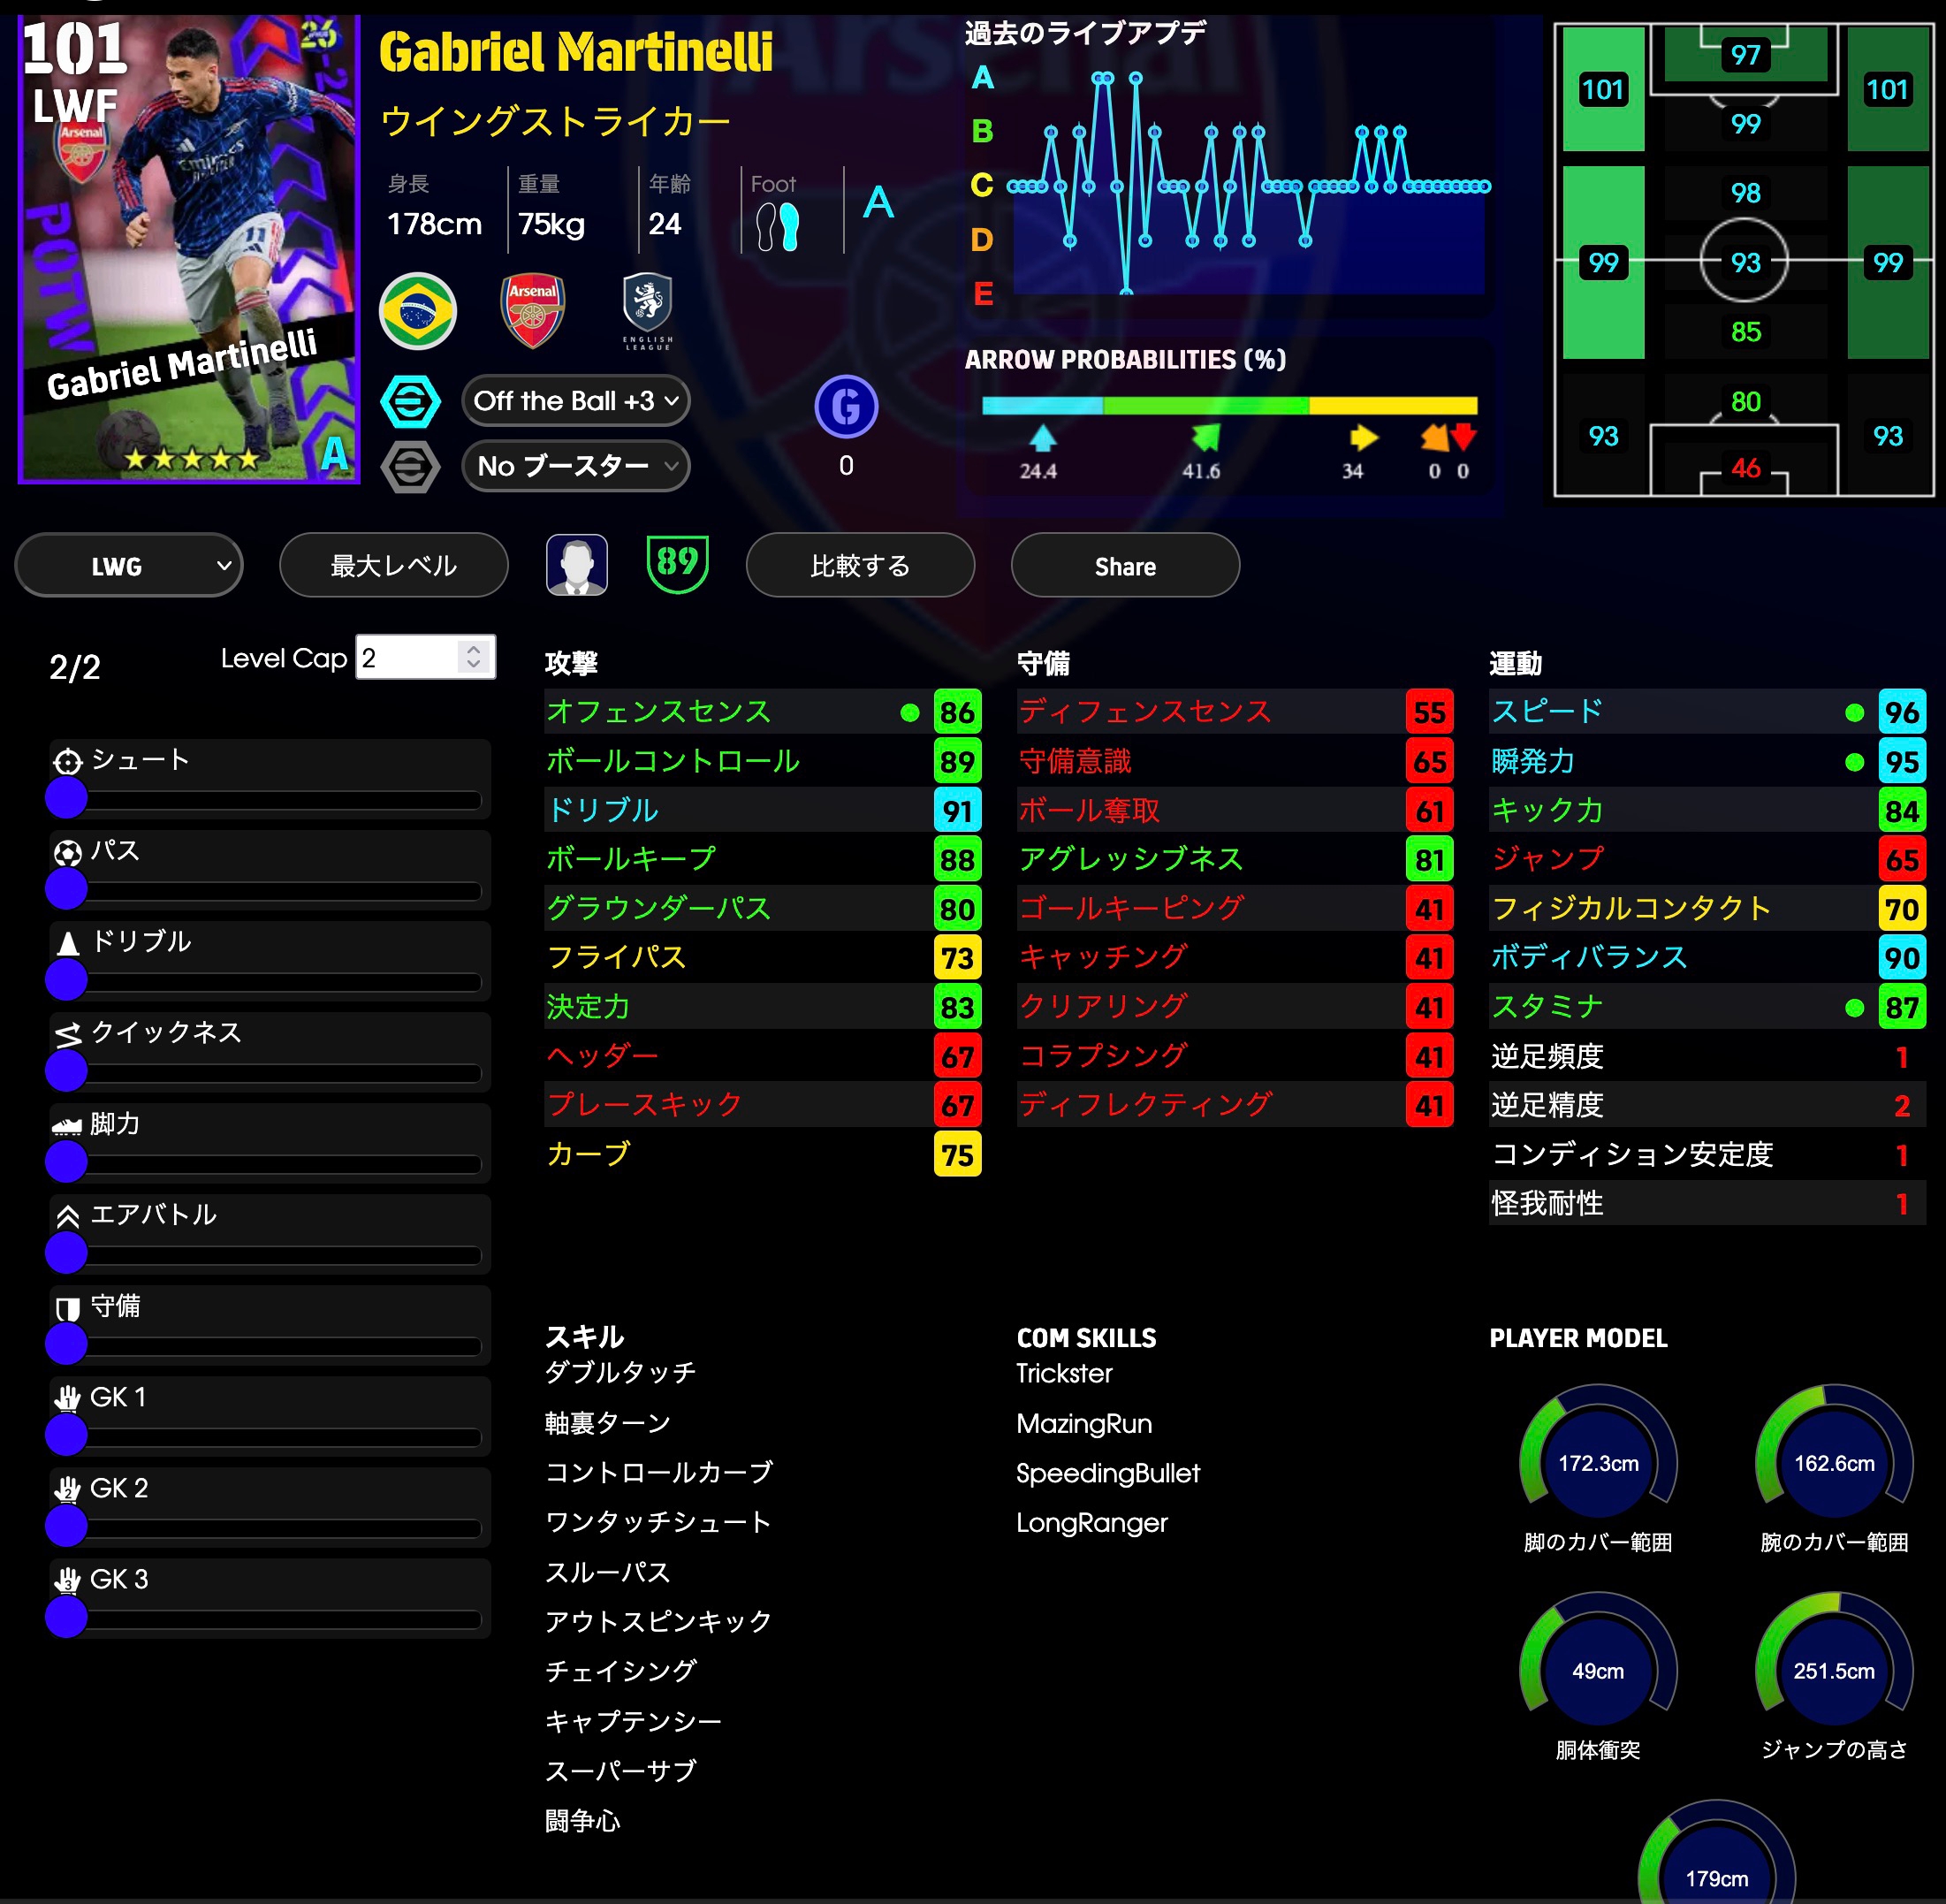Open the Off the Ball +3 dropdown
Image resolution: width=1946 pixels, height=1904 pixels.
(576, 401)
